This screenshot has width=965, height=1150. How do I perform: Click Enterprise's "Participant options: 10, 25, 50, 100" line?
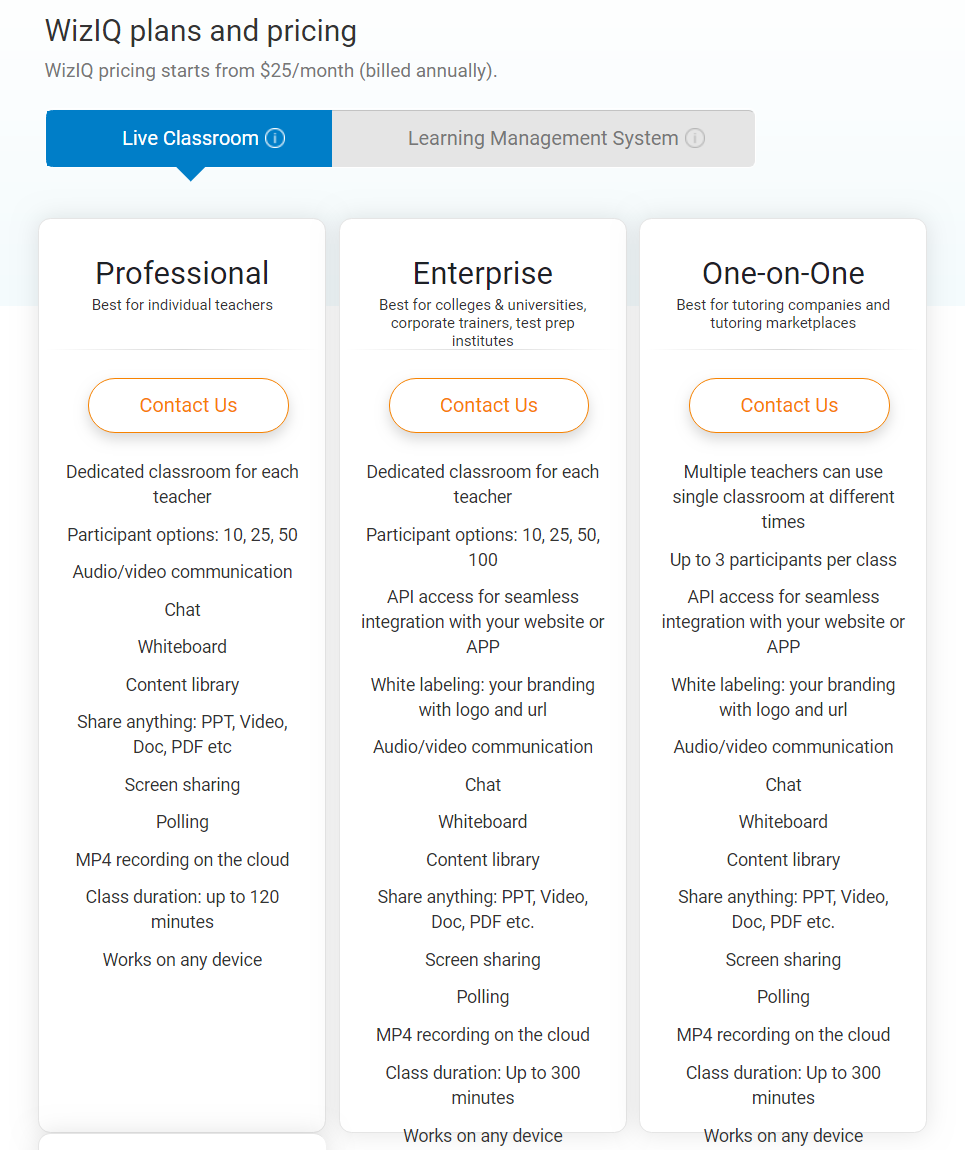point(483,547)
